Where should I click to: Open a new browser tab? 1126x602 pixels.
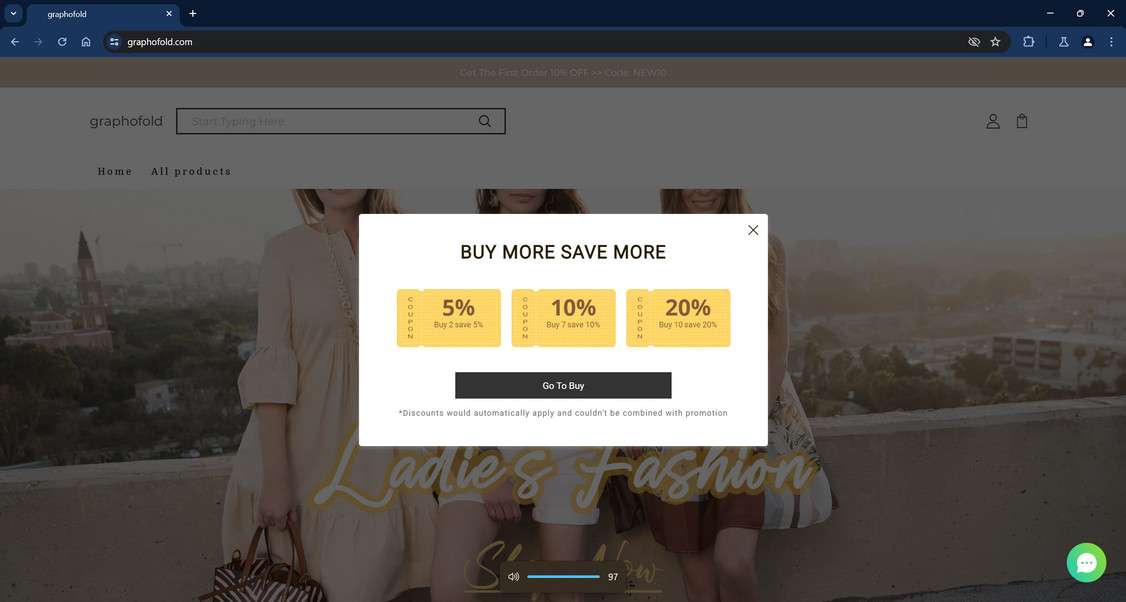coord(192,14)
